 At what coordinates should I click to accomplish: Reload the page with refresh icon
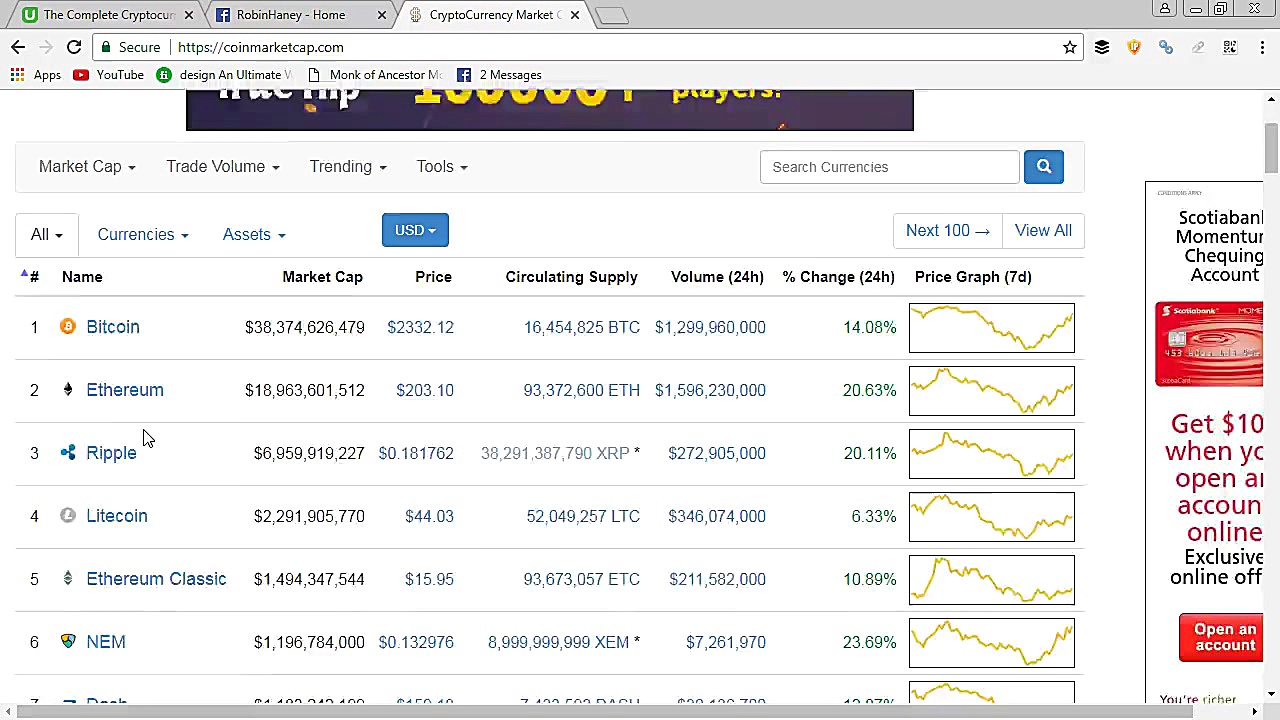pos(74,47)
